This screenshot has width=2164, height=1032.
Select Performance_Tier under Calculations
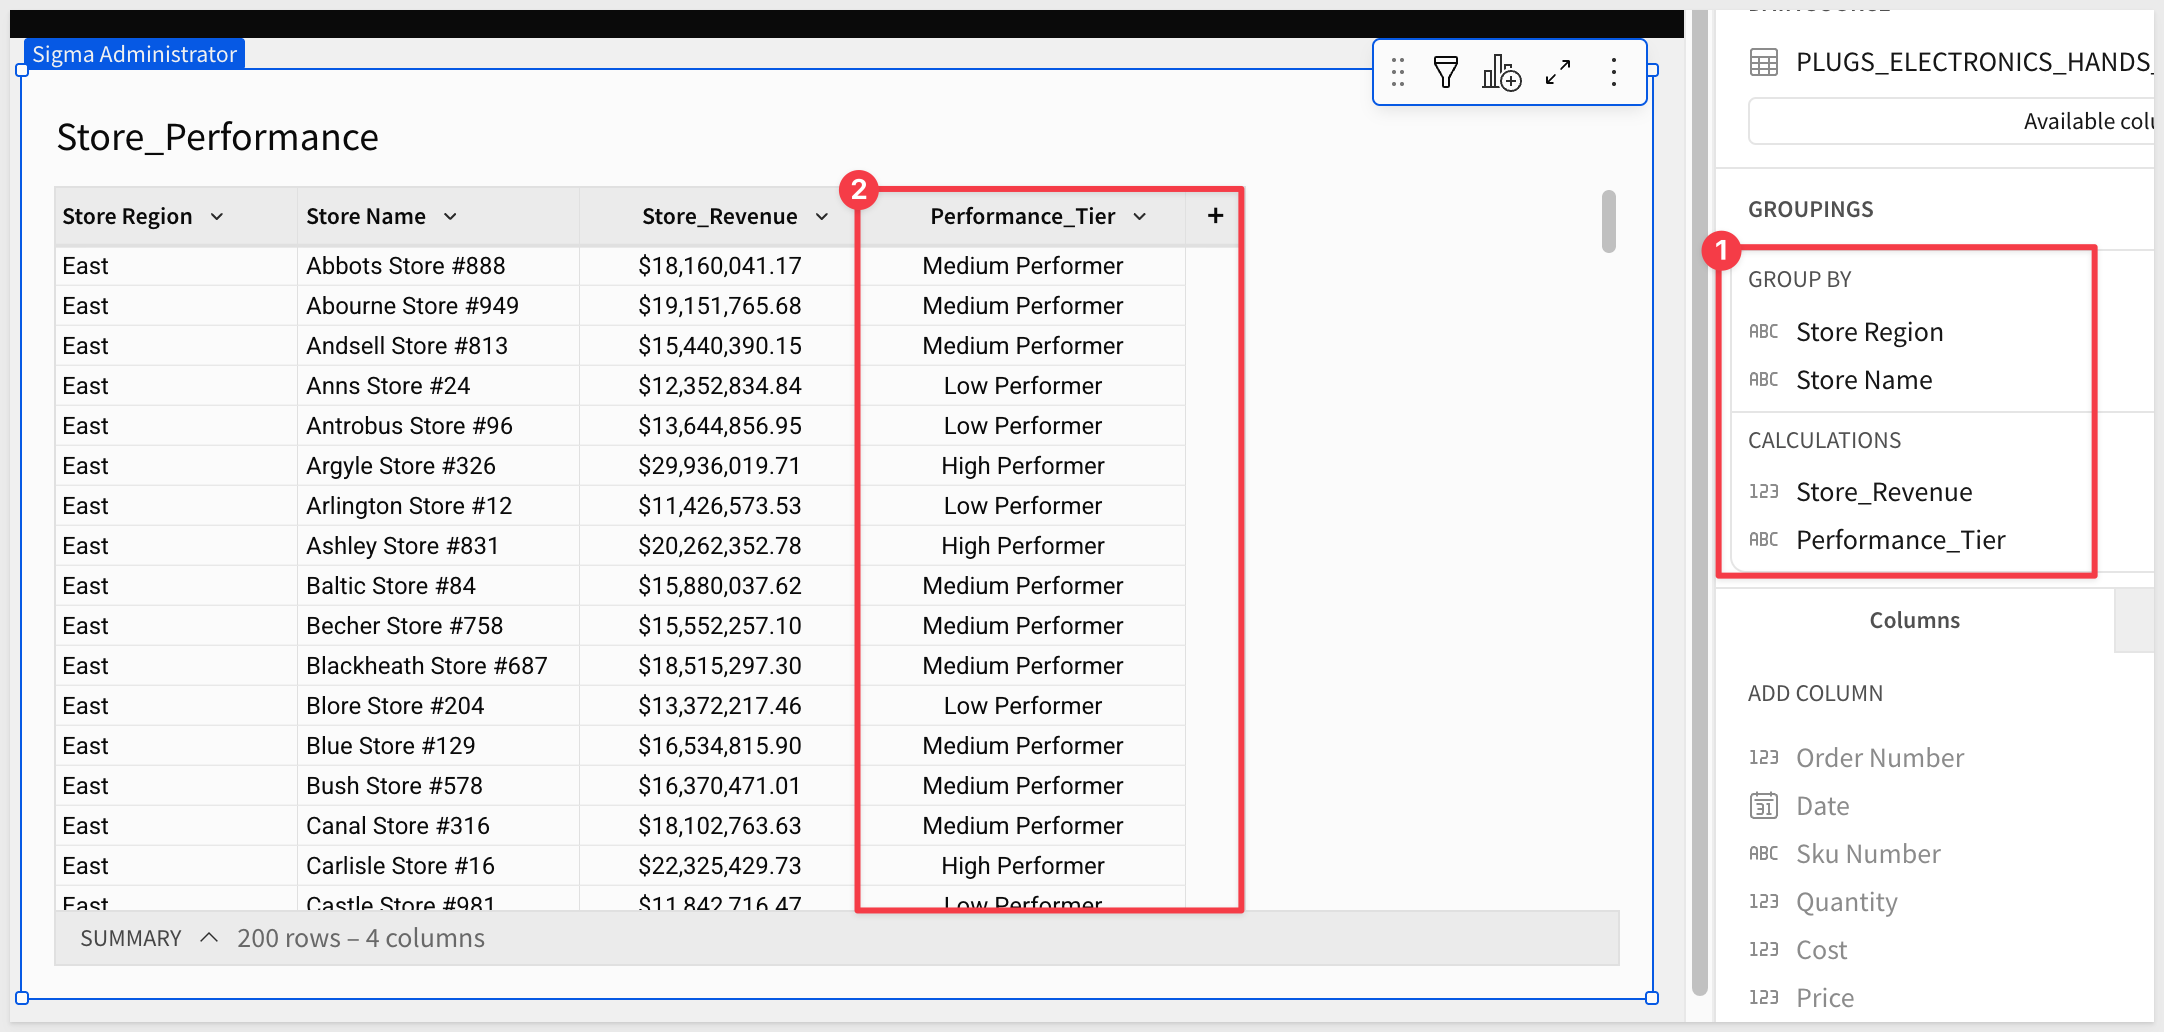pos(1900,540)
